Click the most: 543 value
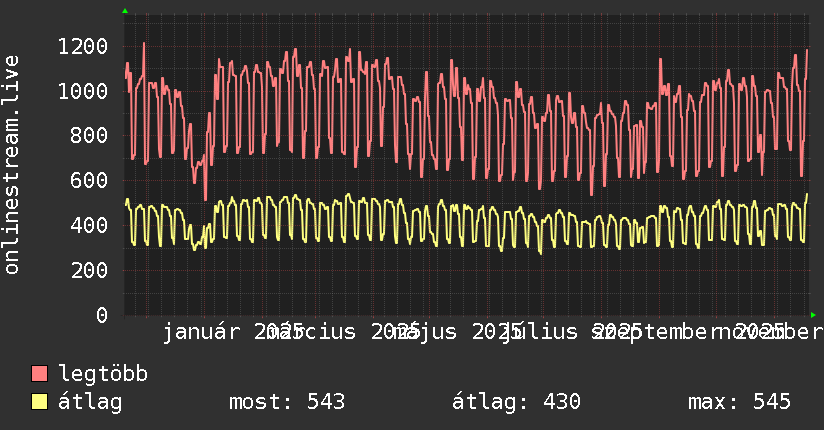This screenshot has height=430, width=824. click(287, 402)
